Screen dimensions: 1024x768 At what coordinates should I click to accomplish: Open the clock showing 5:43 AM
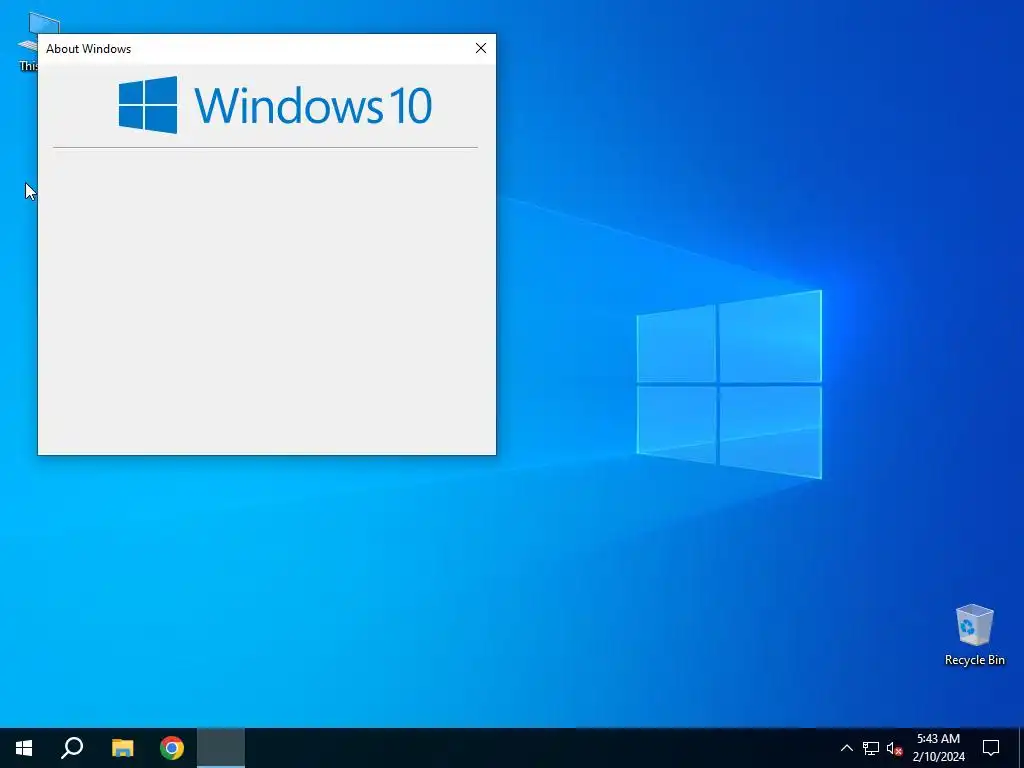click(x=938, y=748)
